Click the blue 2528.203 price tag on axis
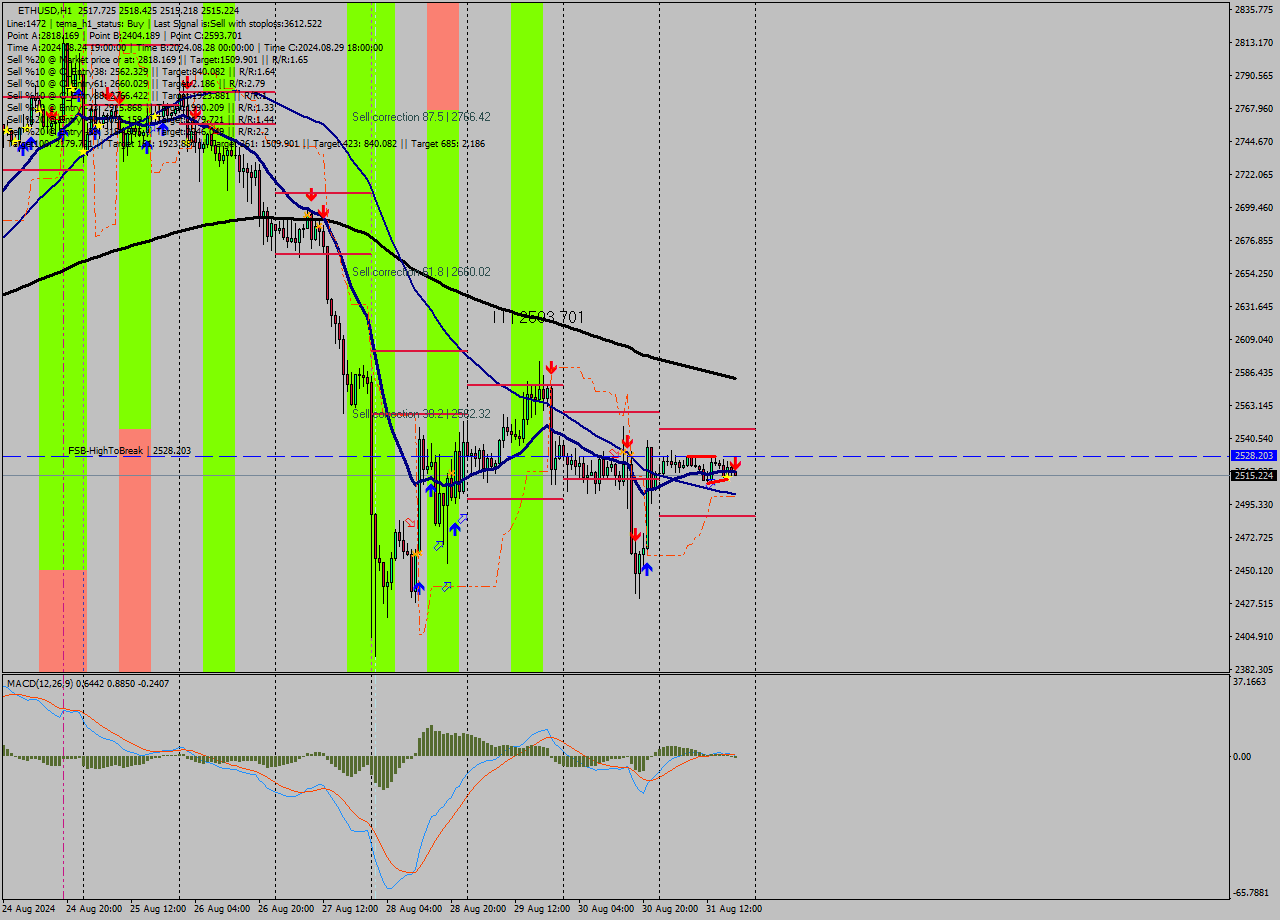The width and height of the screenshot is (1280, 920). [x=1253, y=456]
